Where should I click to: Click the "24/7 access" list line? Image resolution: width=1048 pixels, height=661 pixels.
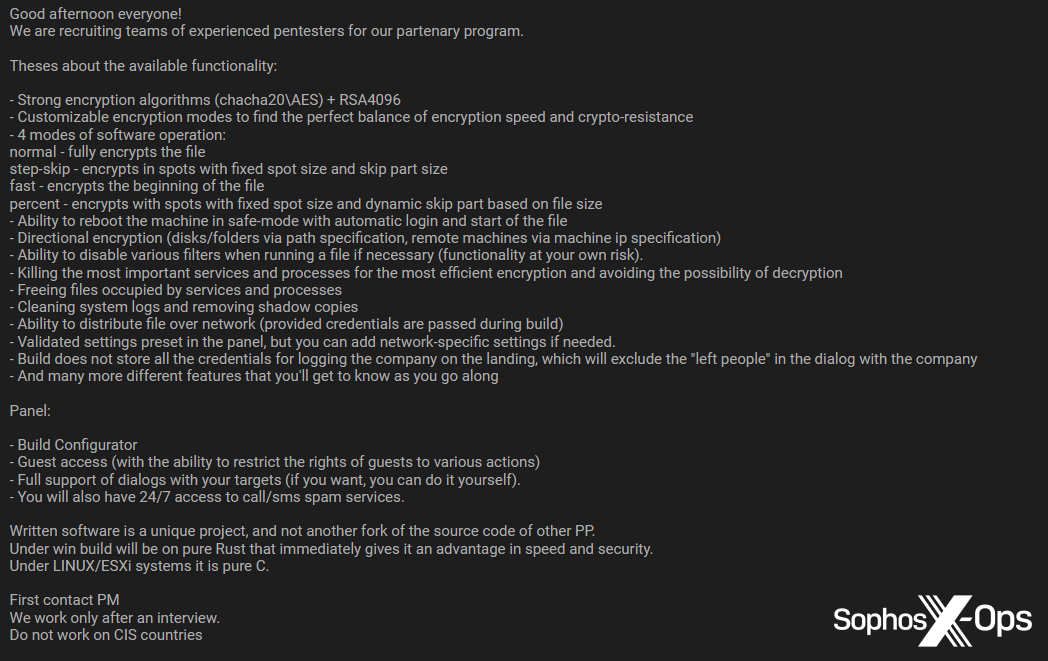pyautogui.click(x=211, y=497)
